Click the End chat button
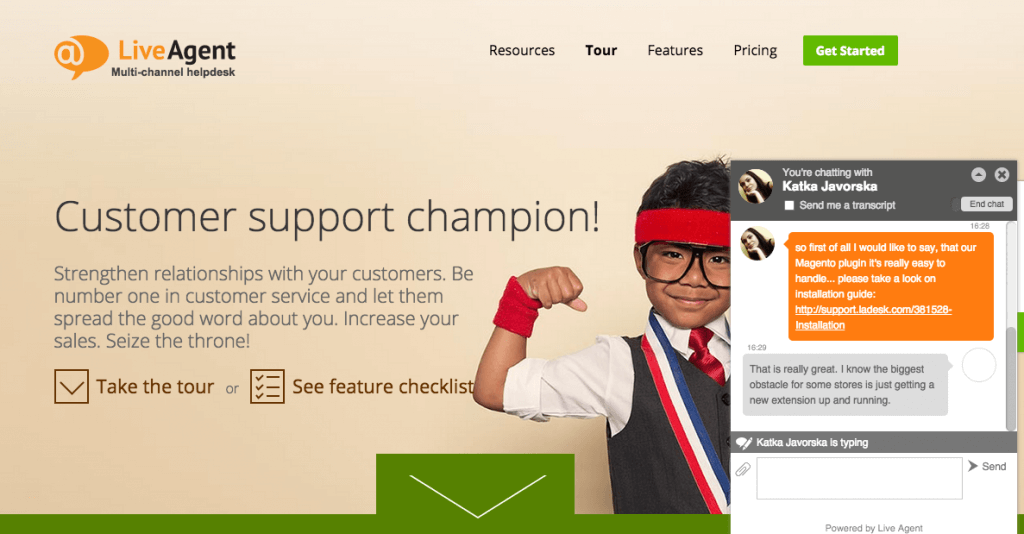 coord(986,204)
